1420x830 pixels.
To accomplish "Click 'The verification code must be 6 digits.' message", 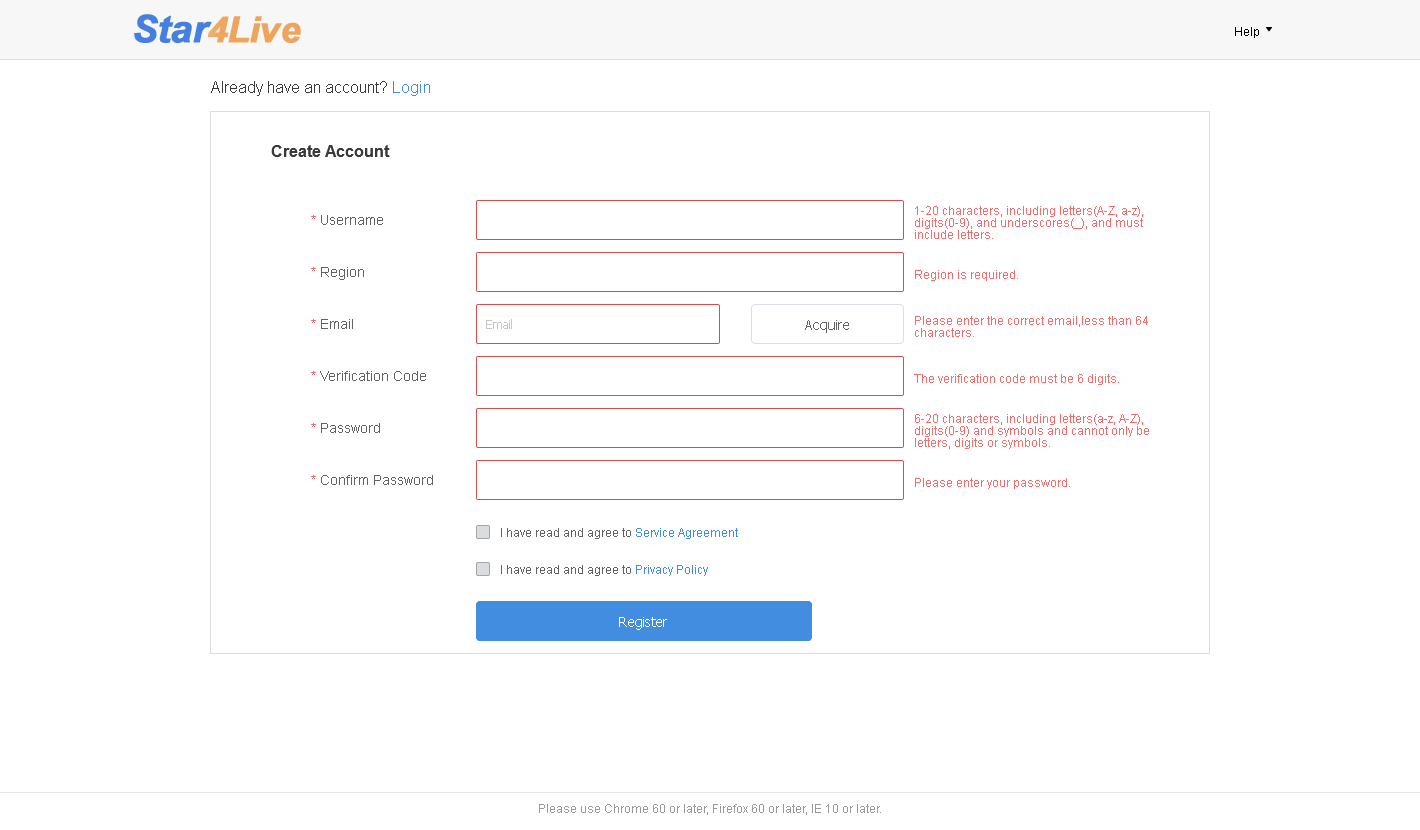I will tap(1017, 379).
